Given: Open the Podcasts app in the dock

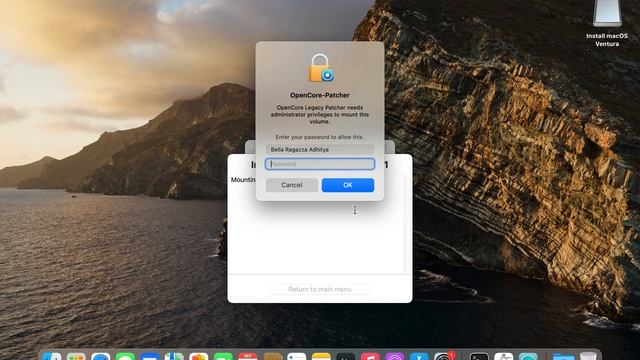Looking at the screenshot, I should point(395,357).
